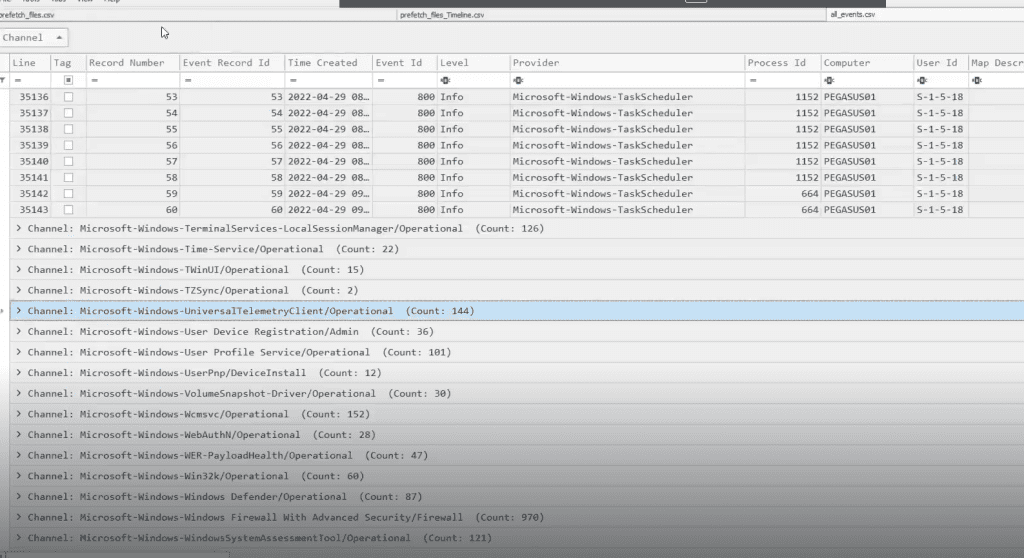
Task: Switch to the all_events.csv tab
Action: [852, 14]
